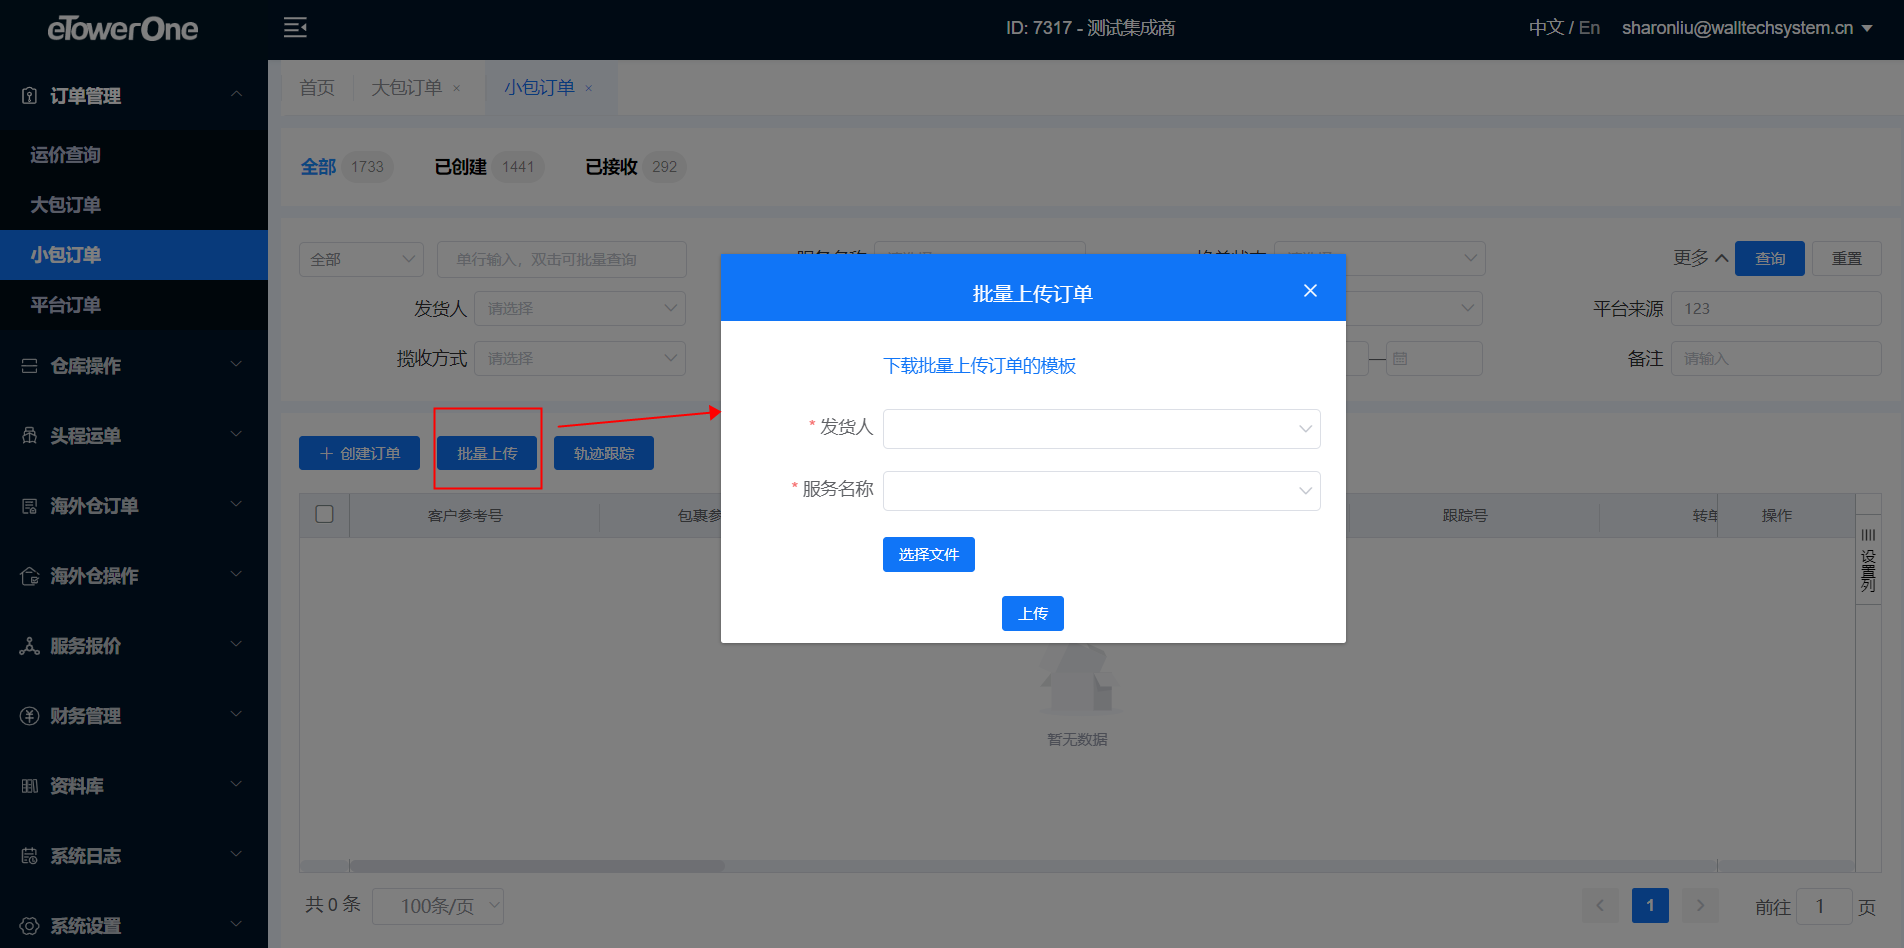
Task: Open the 发货人 filter dropdown behind dialog
Action: [x=580, y=308]
